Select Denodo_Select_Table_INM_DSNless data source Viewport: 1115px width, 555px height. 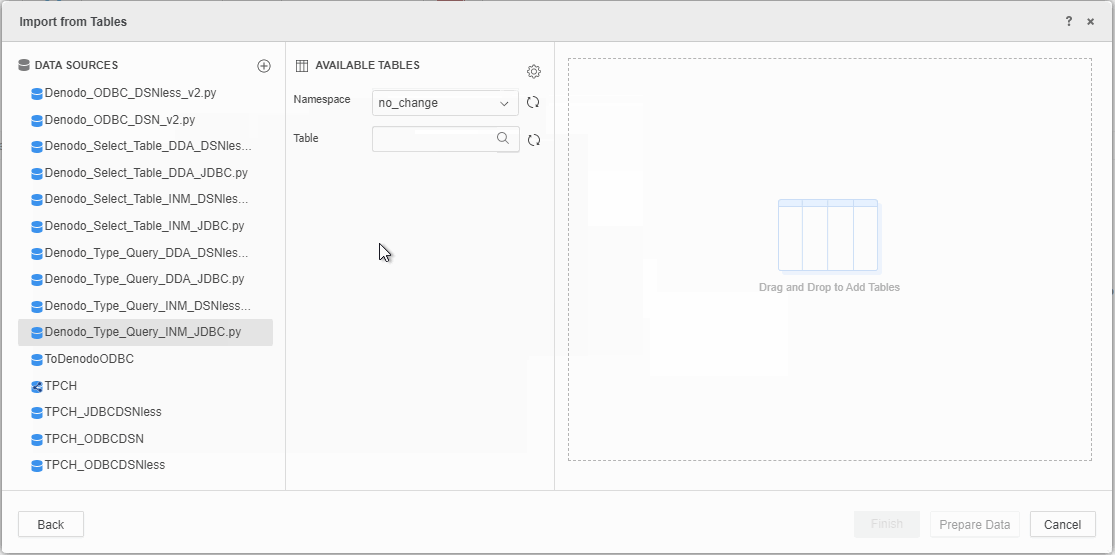pos(145,199)
